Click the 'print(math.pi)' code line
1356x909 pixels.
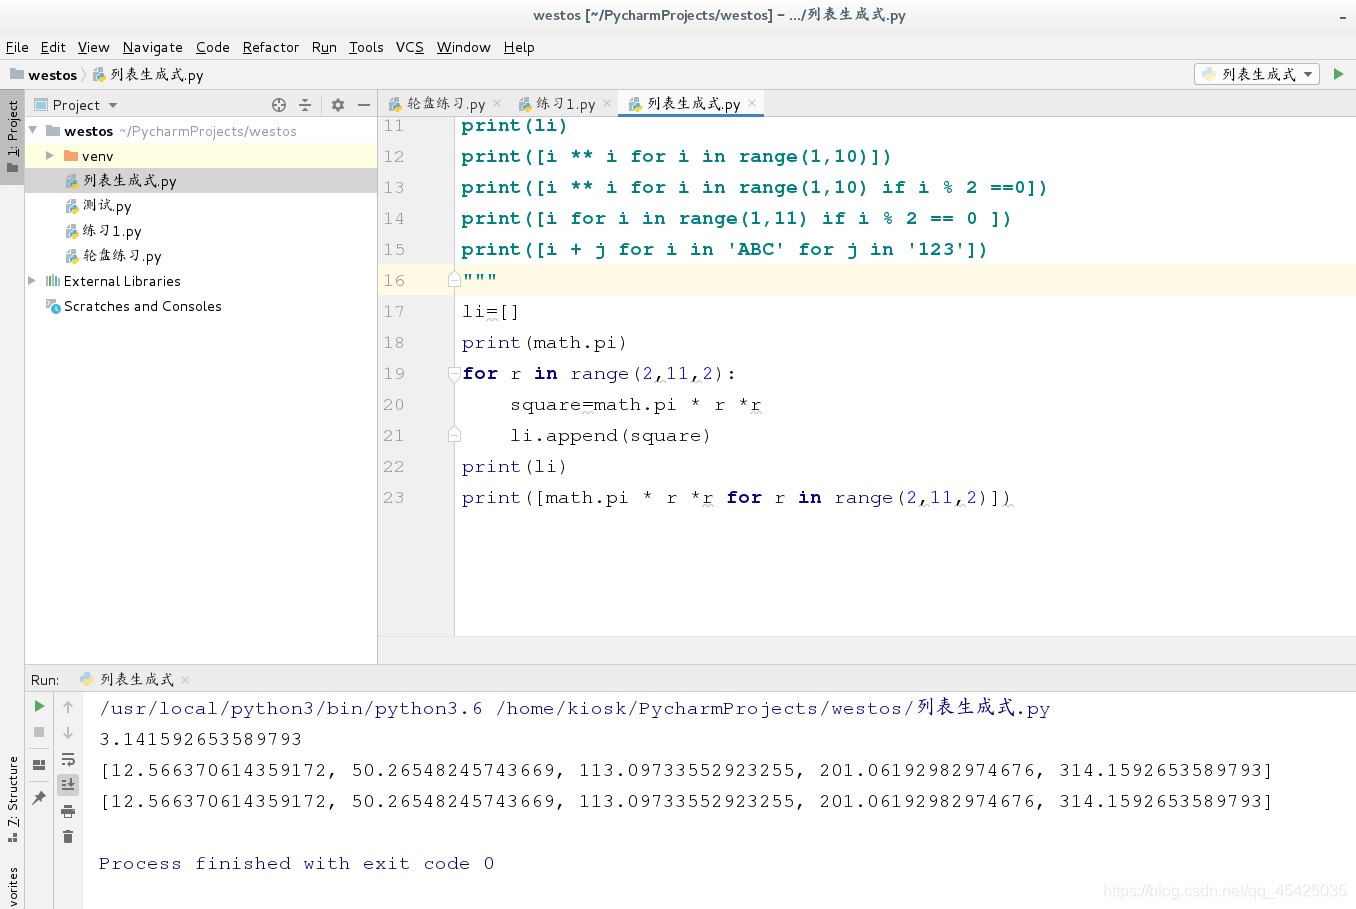tap(544, 342)
